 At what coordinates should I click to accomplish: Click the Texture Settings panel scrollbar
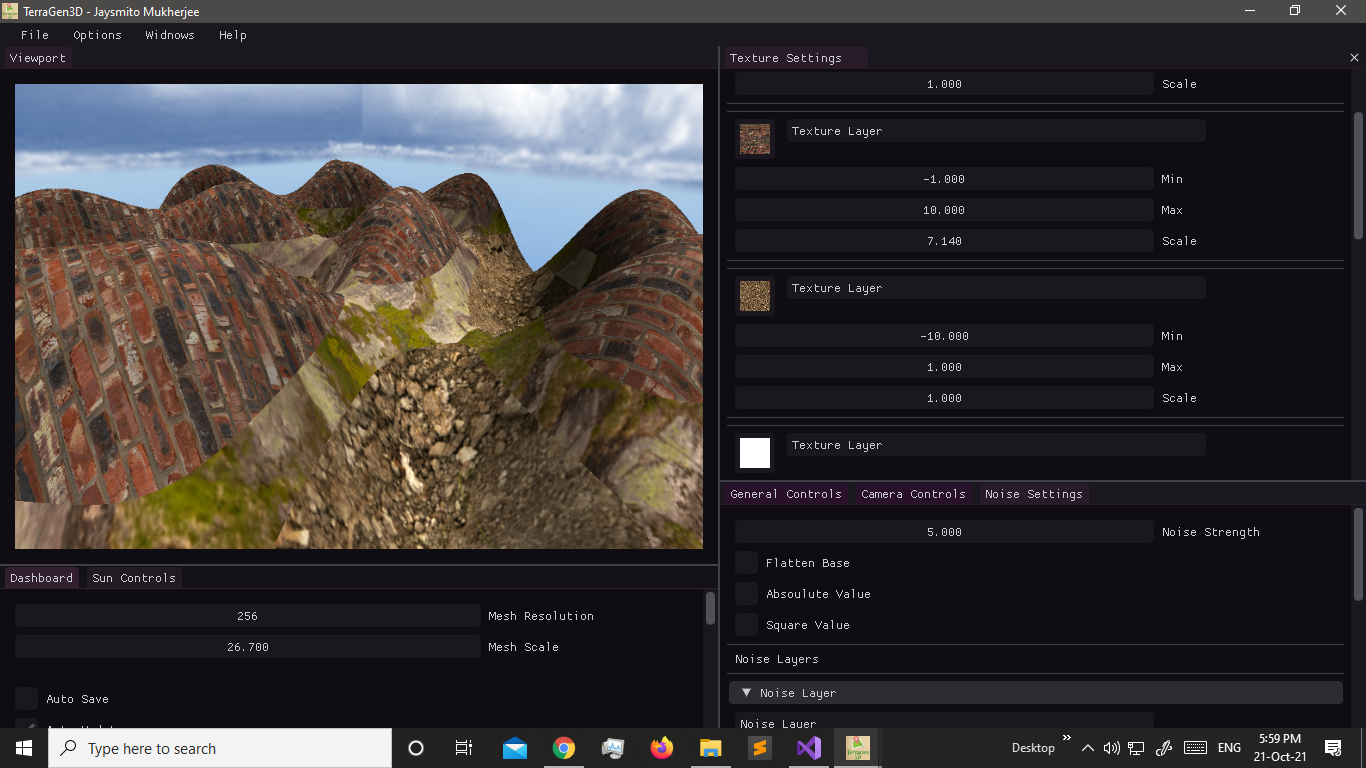coord(1358,175)
